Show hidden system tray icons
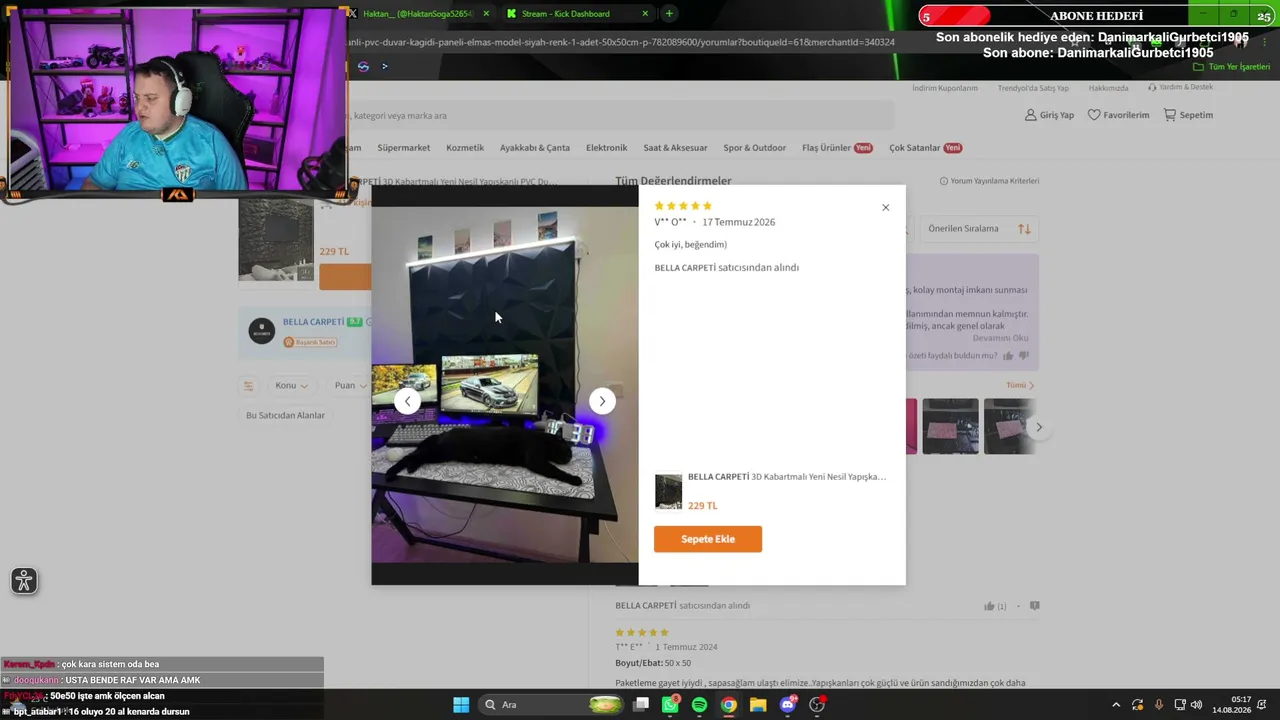This screenshot has height=720, width=1280. pyautogui.click(x=1116, y=705)
